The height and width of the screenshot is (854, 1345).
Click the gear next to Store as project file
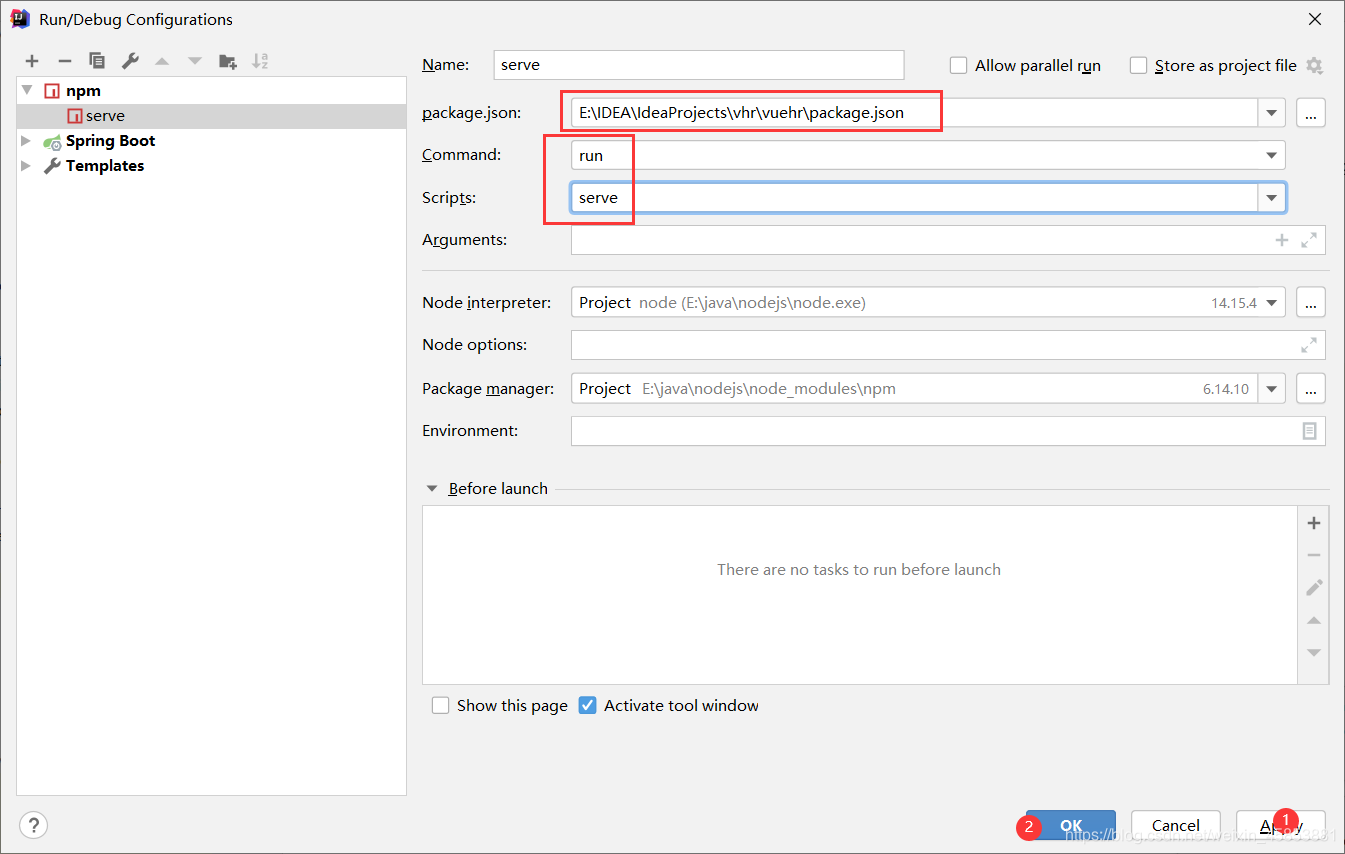coord(1314,66)
